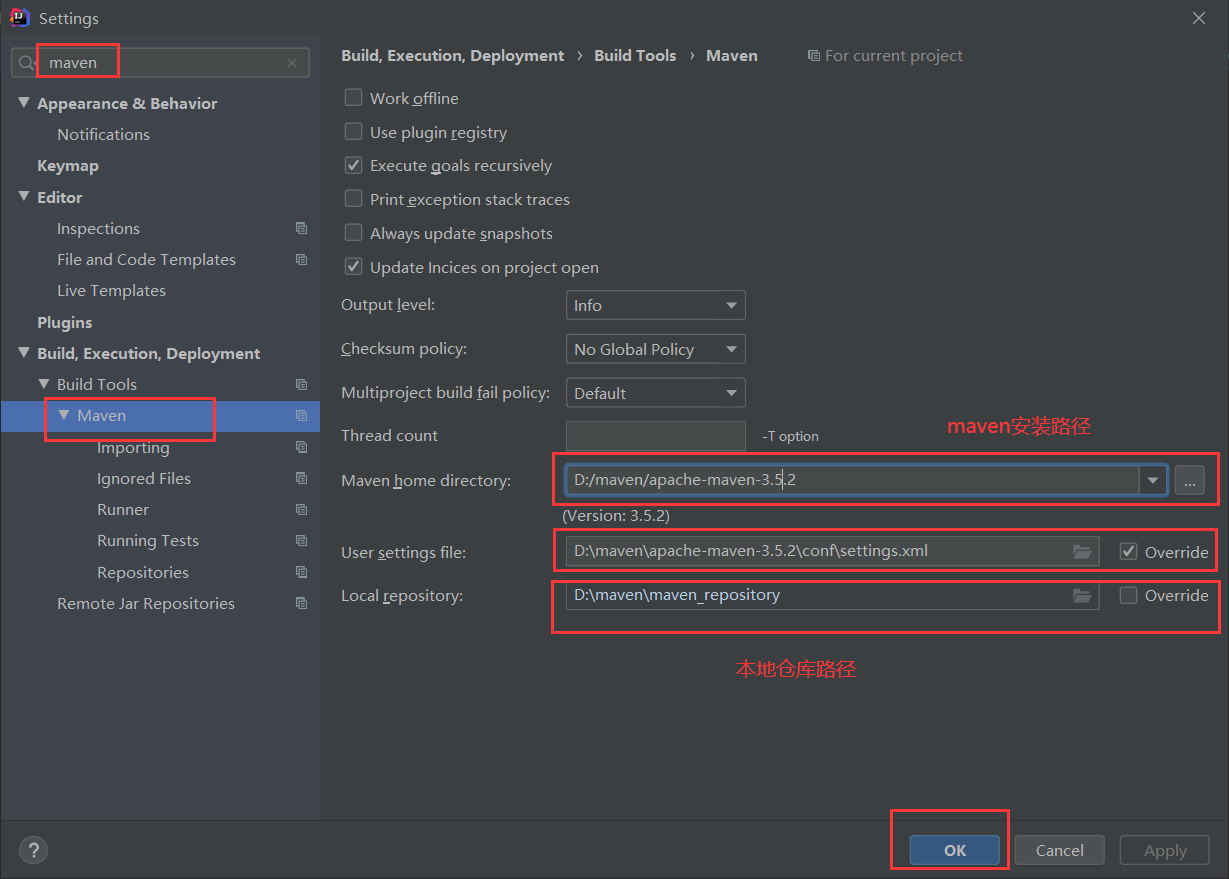Viewport: 1229px width, 879px height.
Task: Click project-level icon next to File and Code Templates
Action: click(x=301, y=259)
